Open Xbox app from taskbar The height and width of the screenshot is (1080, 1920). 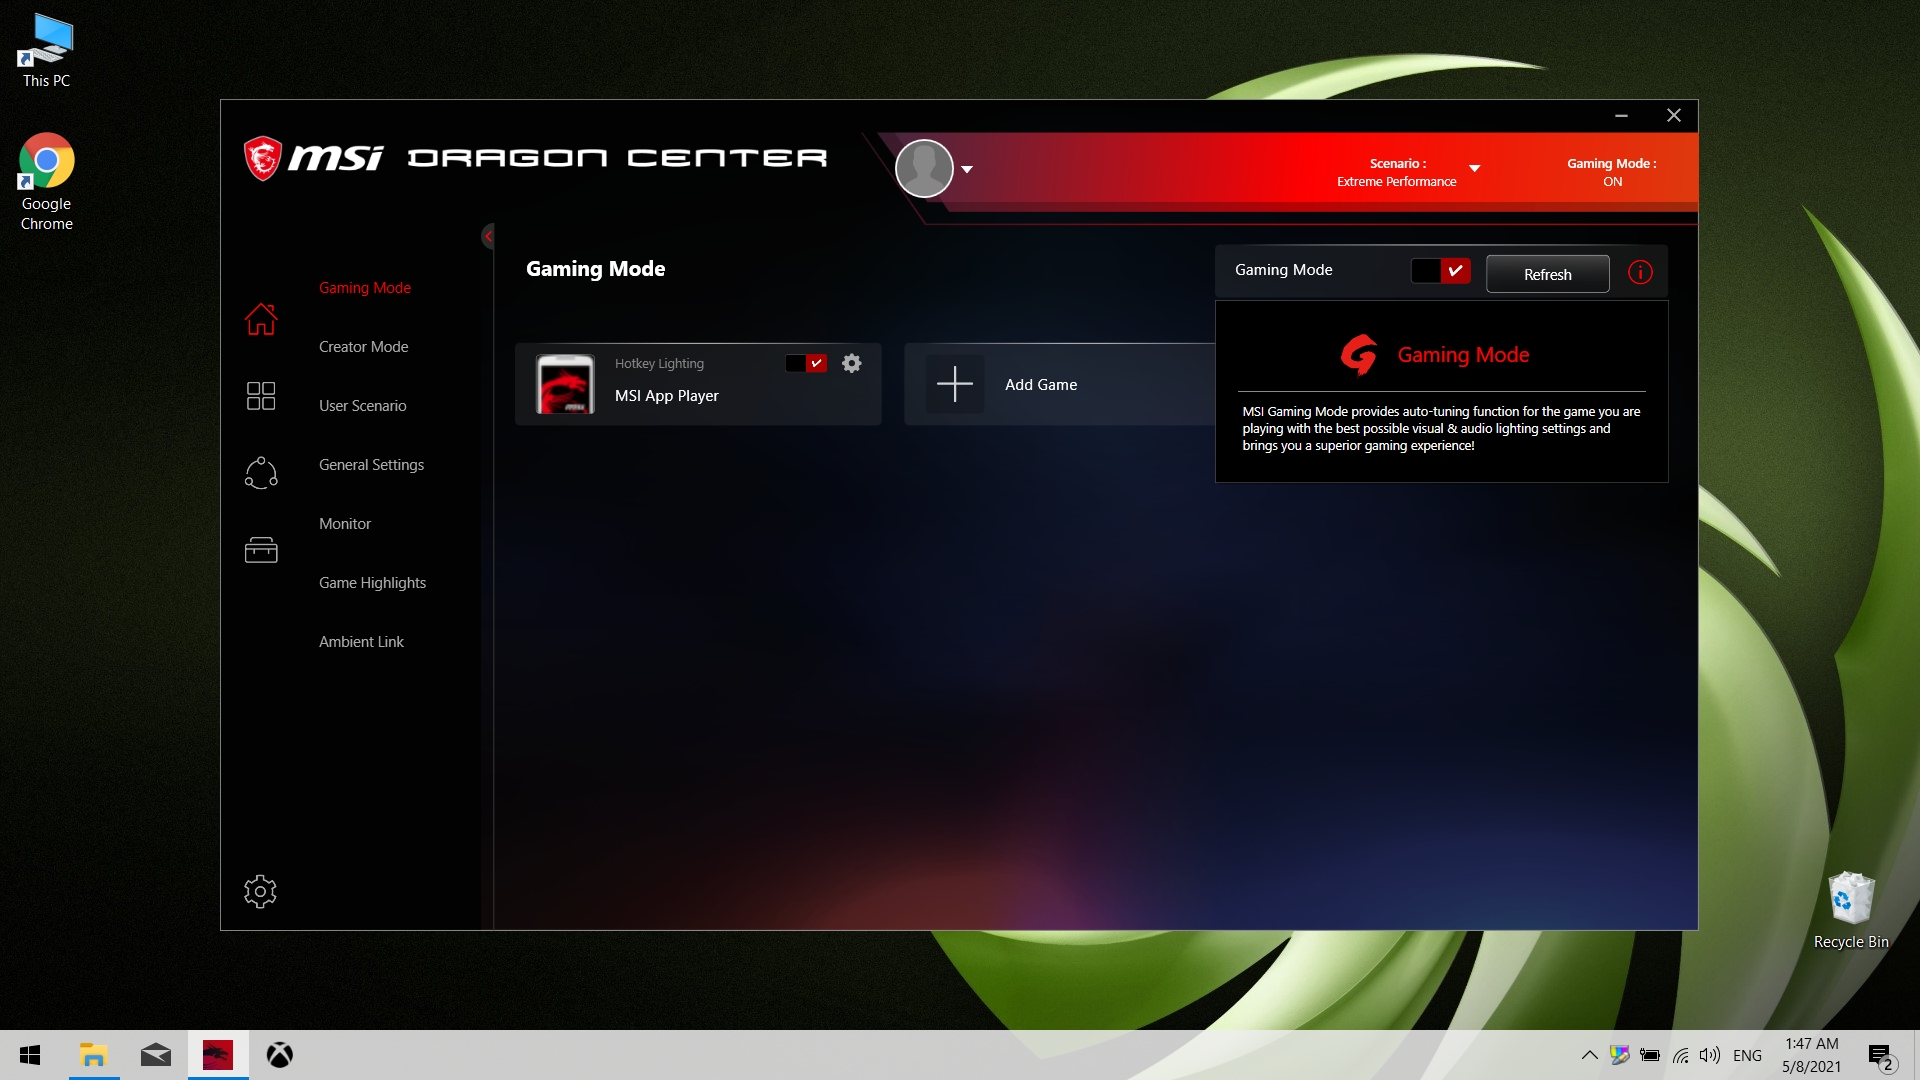[280, 1055]
